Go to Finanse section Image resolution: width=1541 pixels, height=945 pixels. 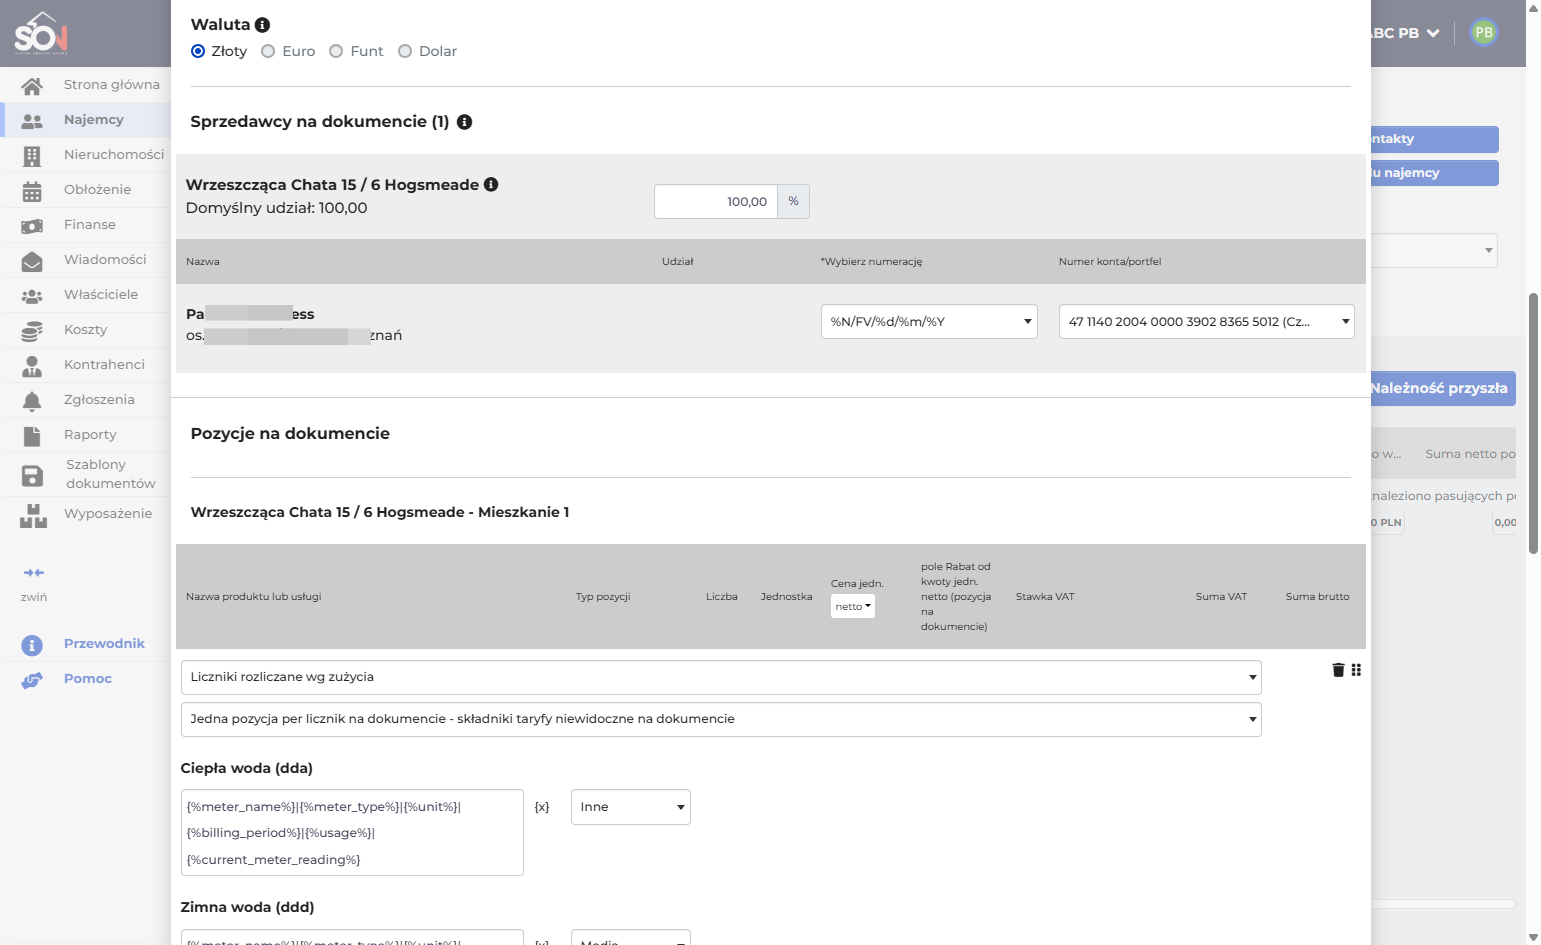tap(90, 224)
